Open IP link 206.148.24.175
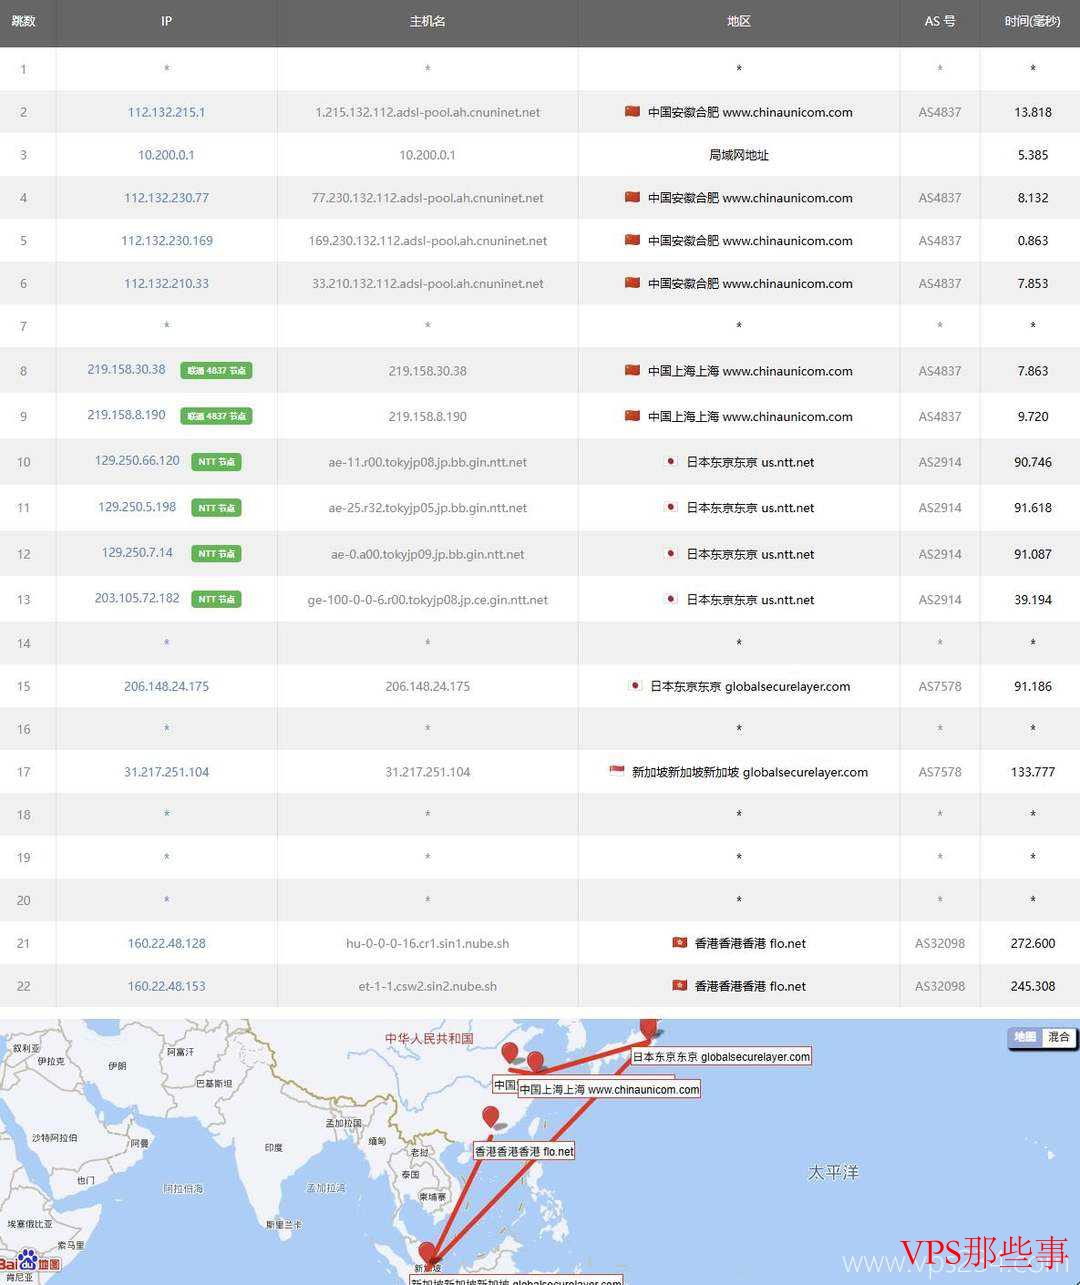 pos(166,687)
